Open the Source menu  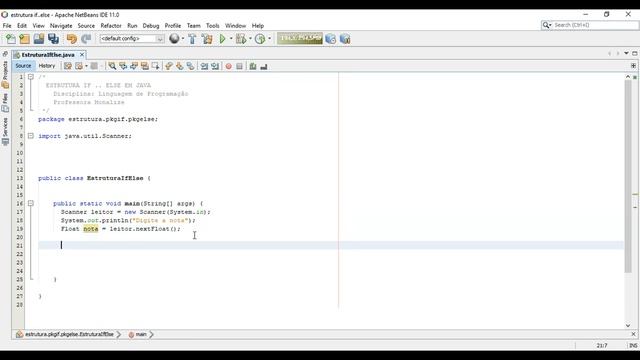pyautogui.click(x=86, y=26)
